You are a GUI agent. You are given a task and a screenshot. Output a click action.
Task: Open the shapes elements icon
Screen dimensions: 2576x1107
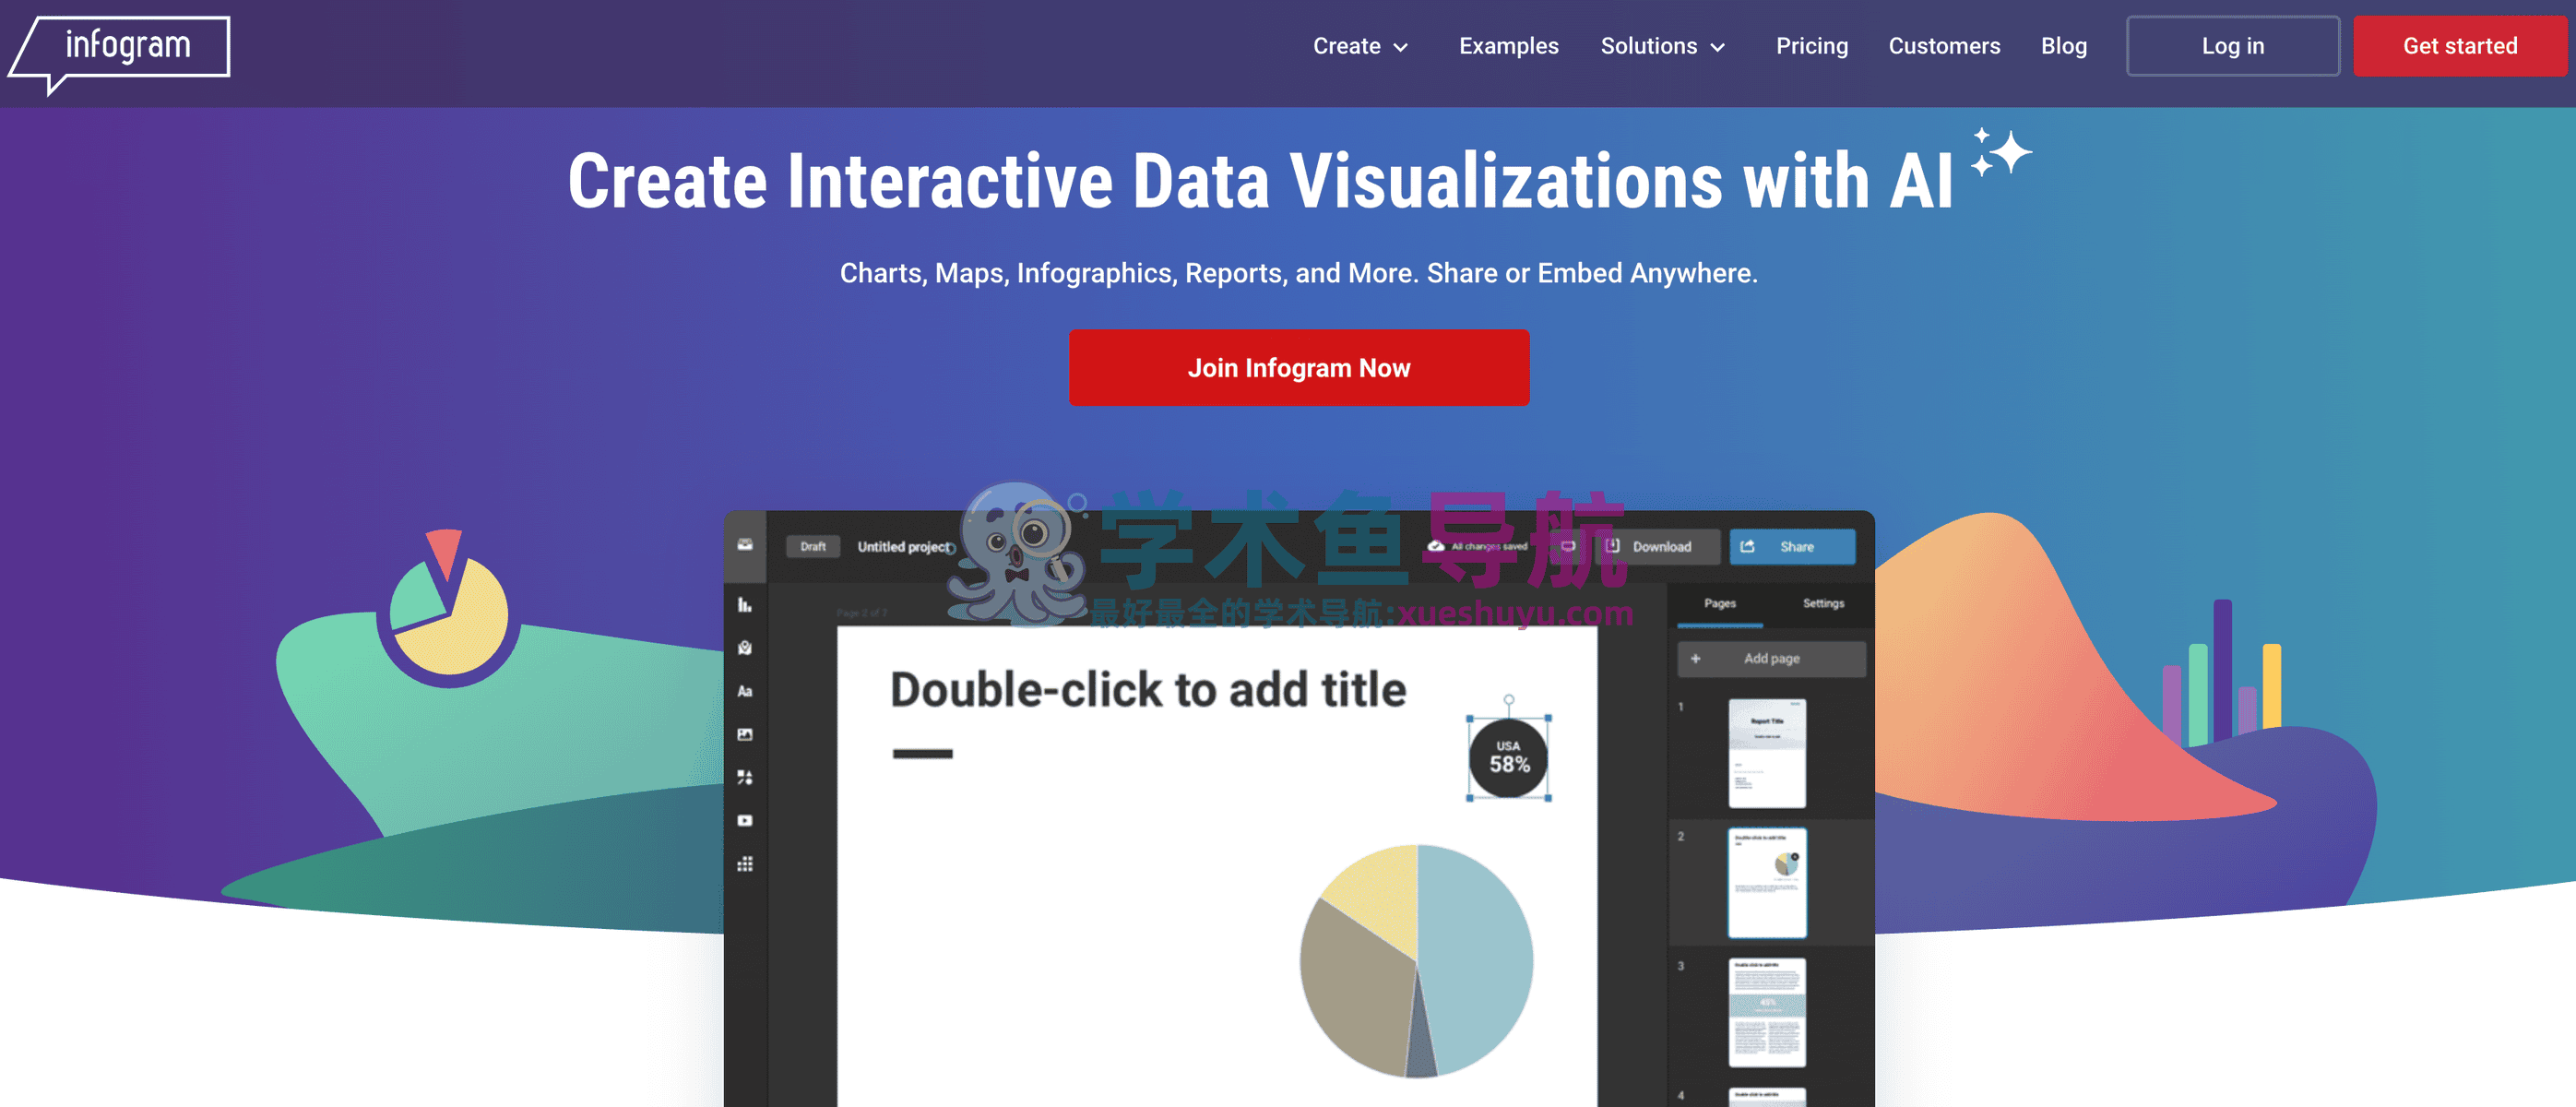pyautogui.click(x=744, y=777)
